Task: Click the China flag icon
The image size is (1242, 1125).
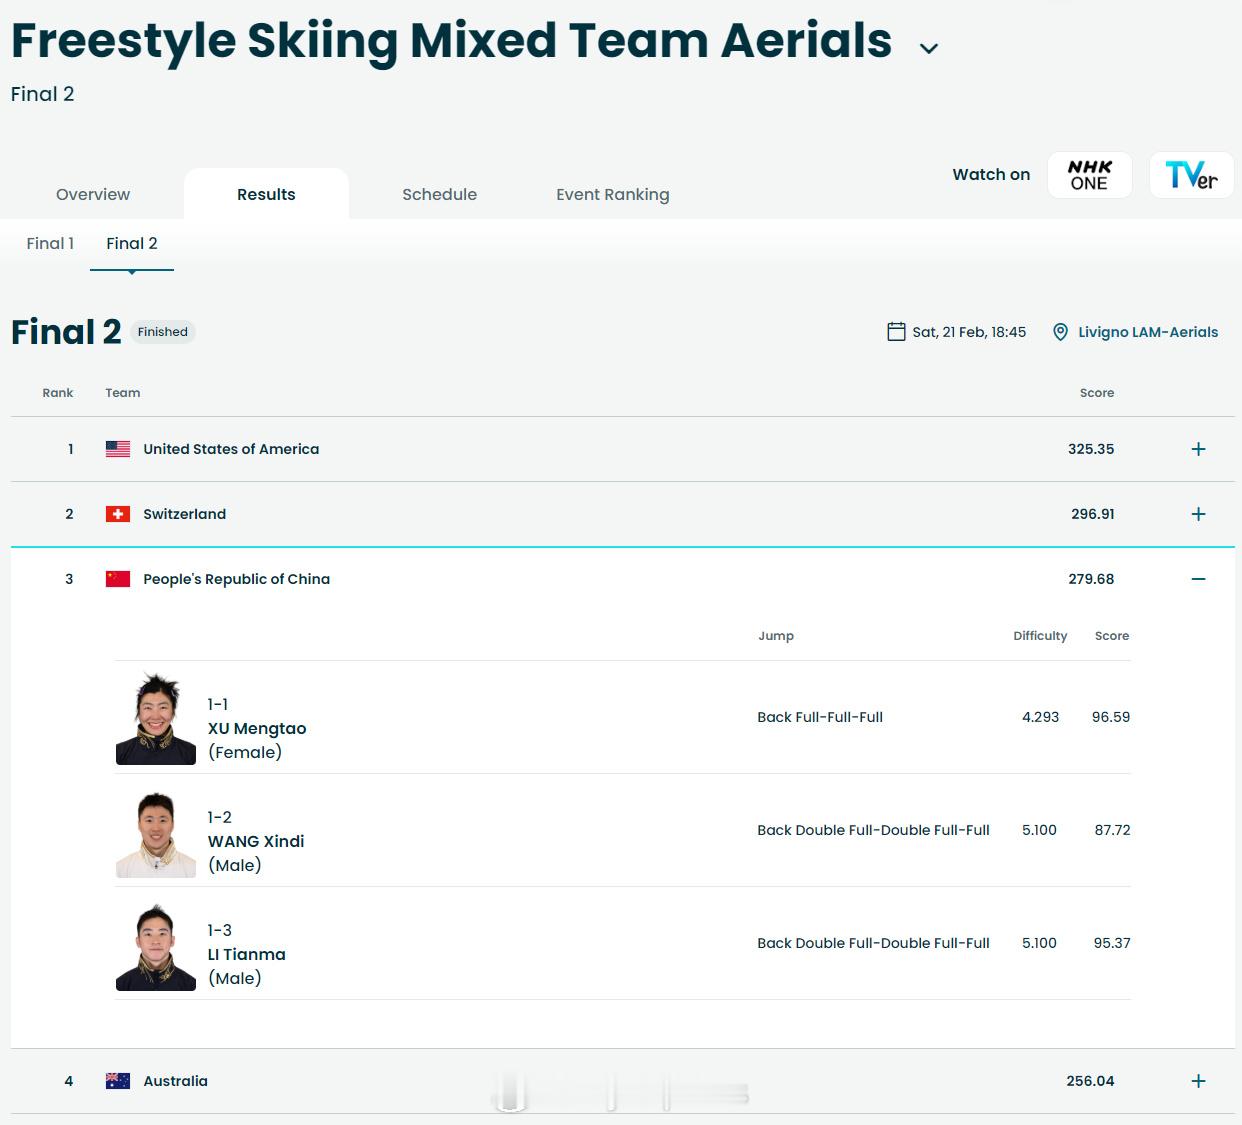Action: pos(118,579)
